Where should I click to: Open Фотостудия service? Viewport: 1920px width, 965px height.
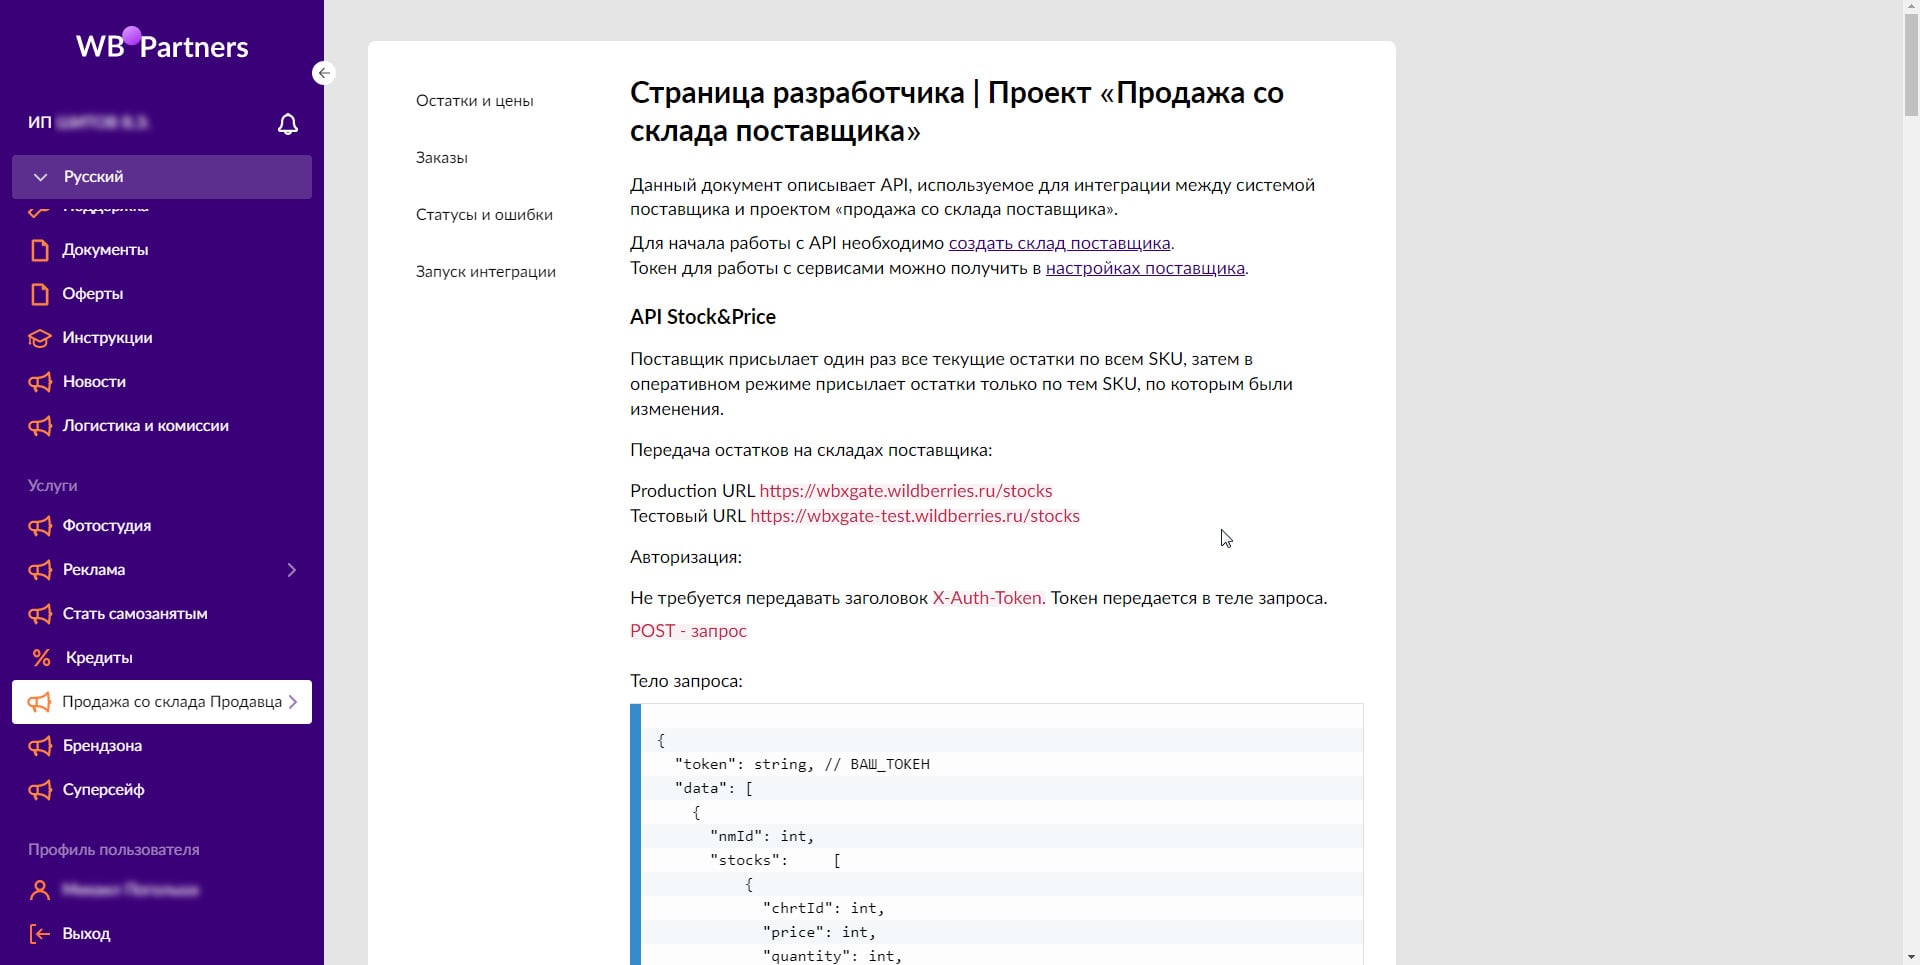click(107, 526)
